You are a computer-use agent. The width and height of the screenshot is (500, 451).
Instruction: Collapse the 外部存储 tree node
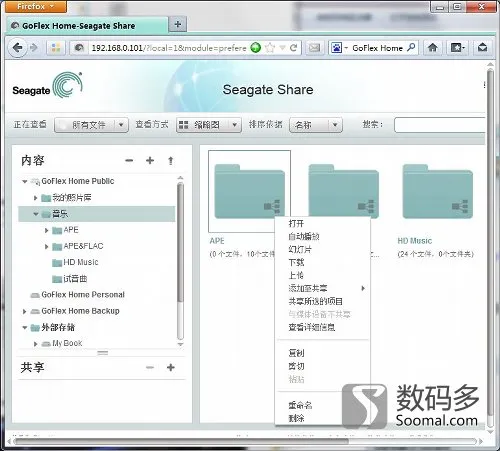25,327
